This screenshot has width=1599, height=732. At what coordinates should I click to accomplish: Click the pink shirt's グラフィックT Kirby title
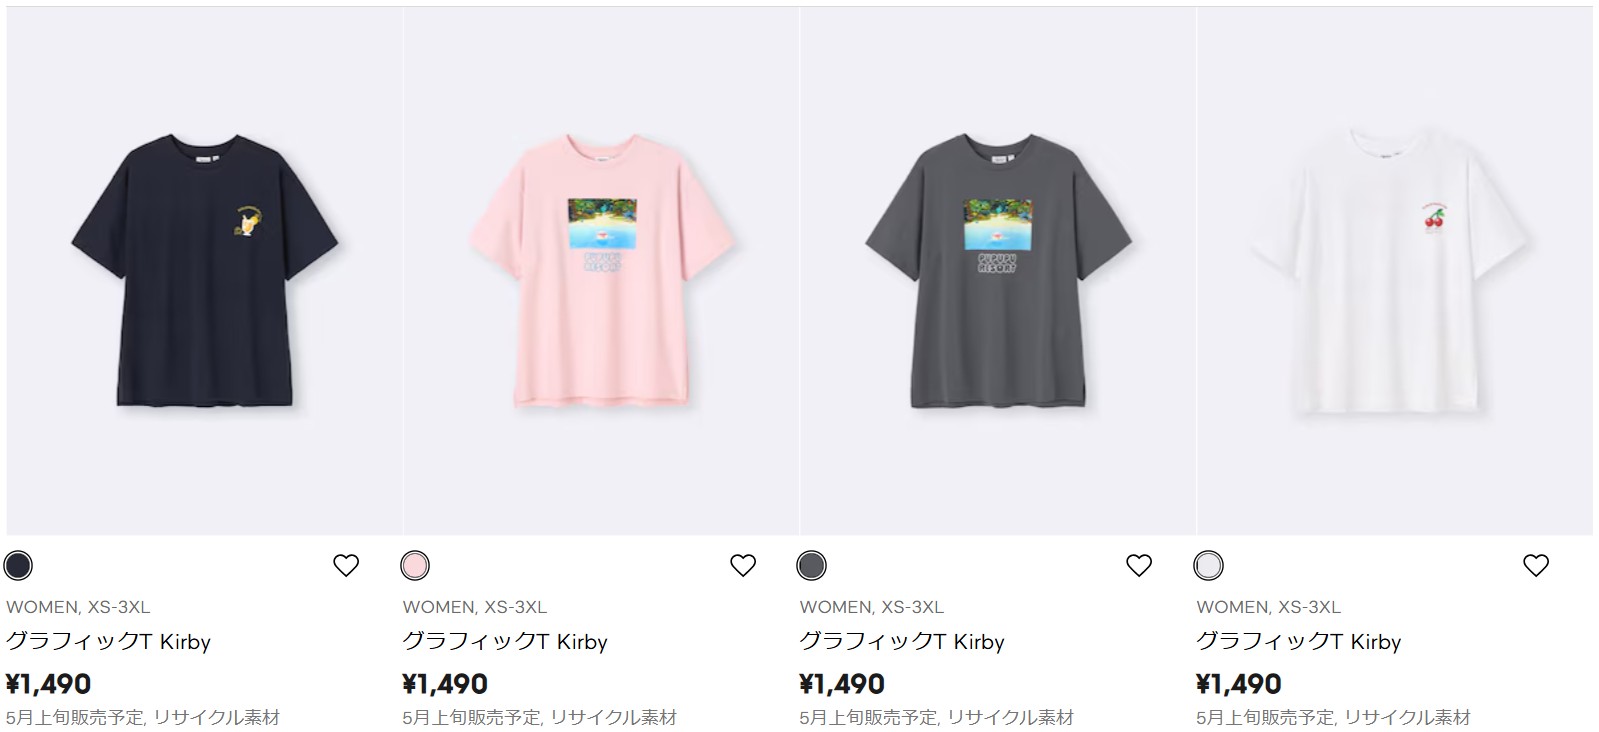click(x=505, y=642)
